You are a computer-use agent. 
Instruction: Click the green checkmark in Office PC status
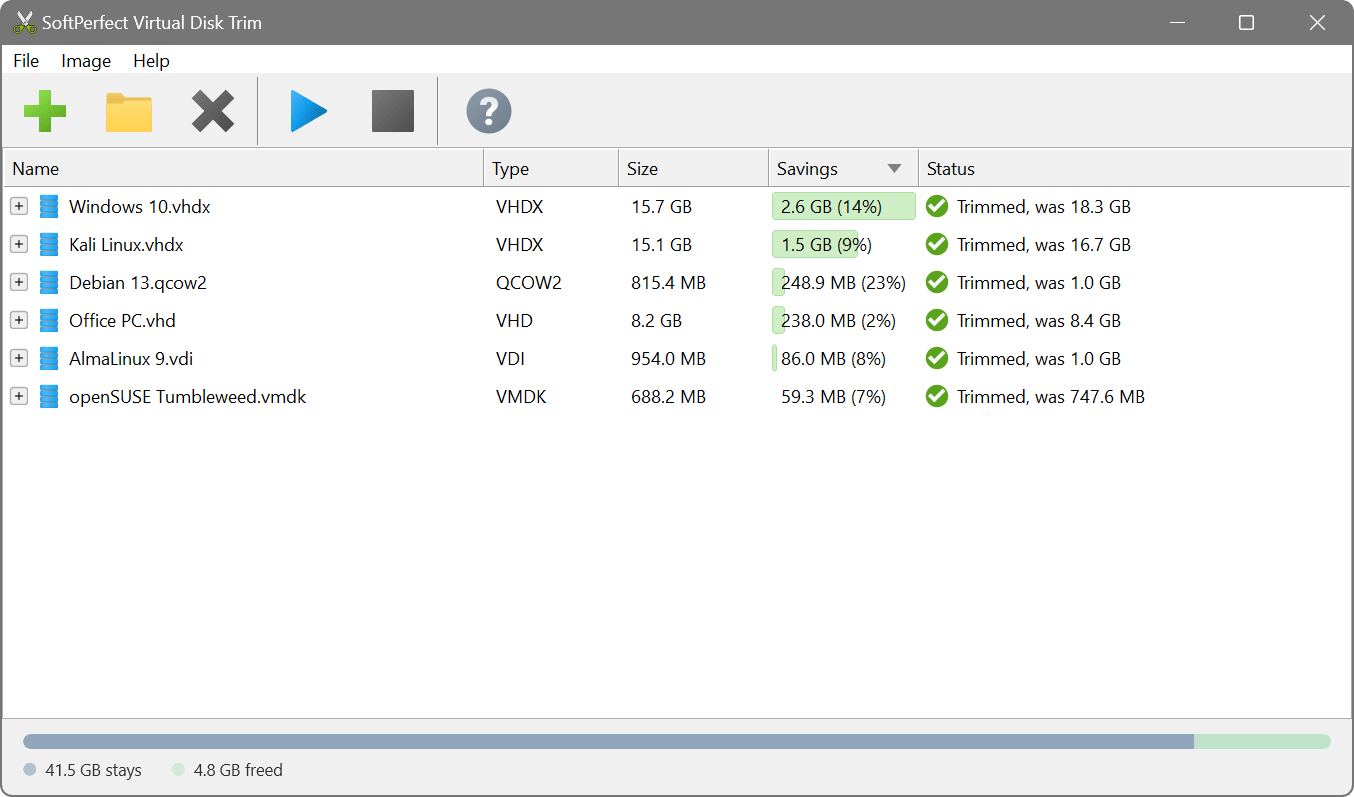pos(937,321)
